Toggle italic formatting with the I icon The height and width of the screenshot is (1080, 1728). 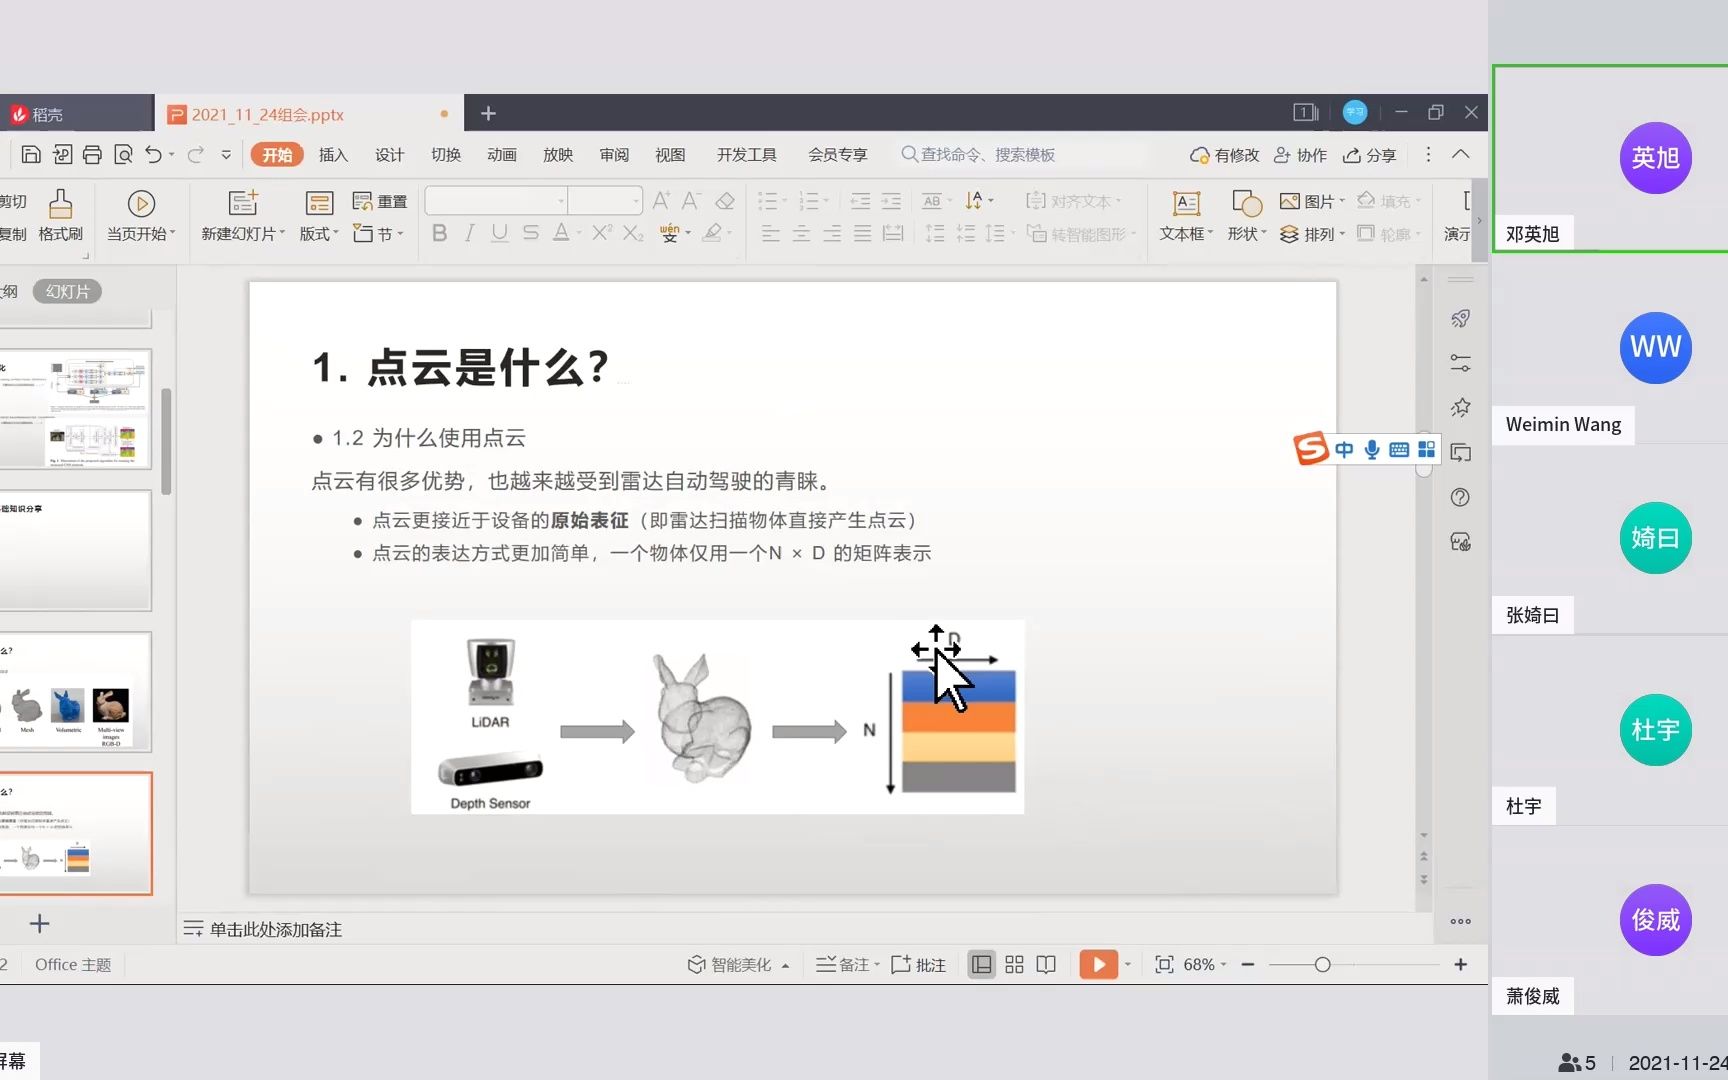pyautogui.click(x=468, y=232)
